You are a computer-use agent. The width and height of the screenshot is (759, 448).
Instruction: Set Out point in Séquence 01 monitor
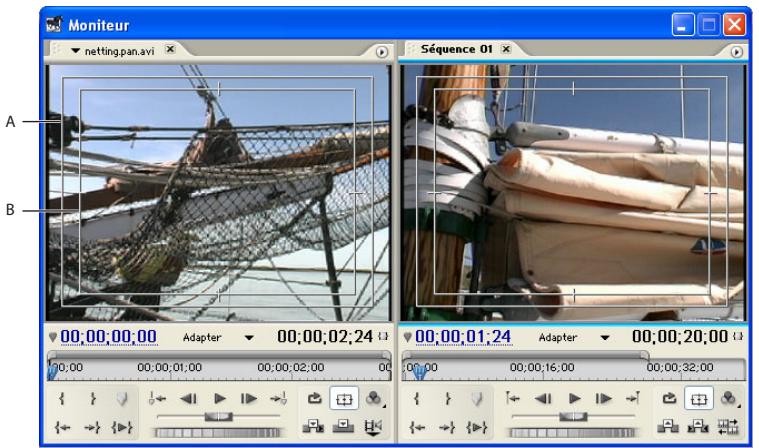pyautogui.click(x=447, y=399)
